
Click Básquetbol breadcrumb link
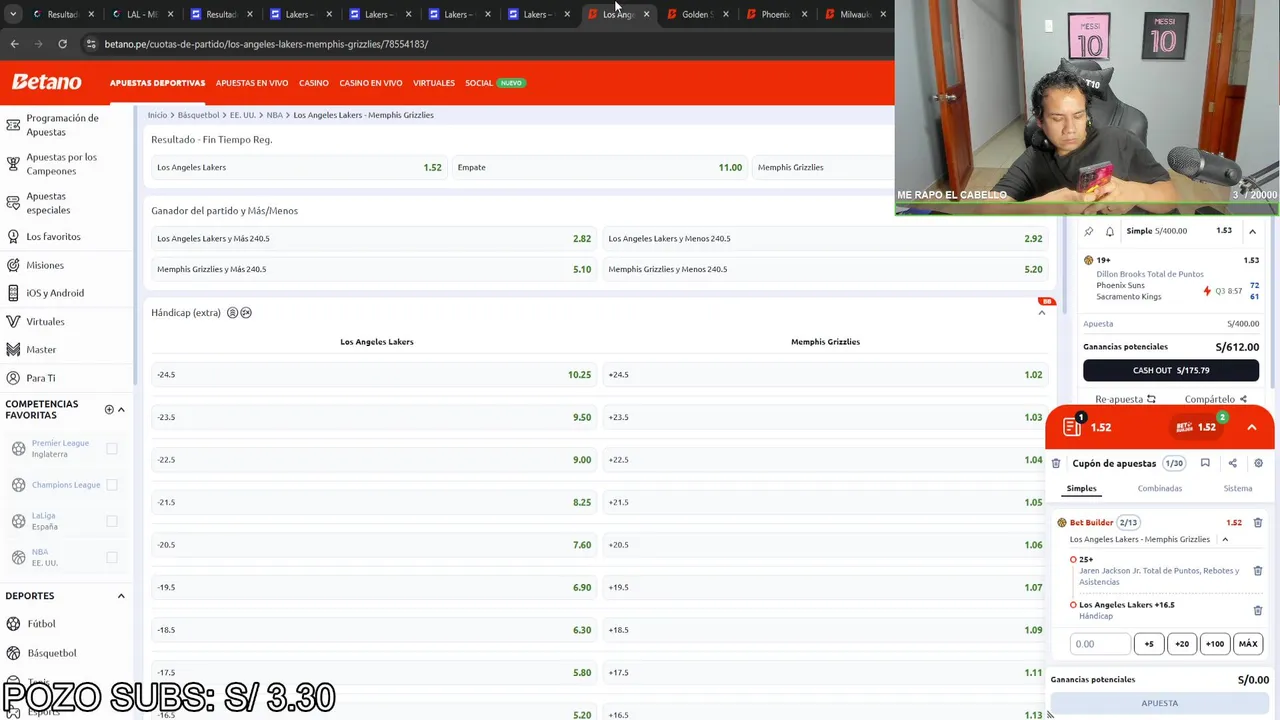click(x=198, y=115)
